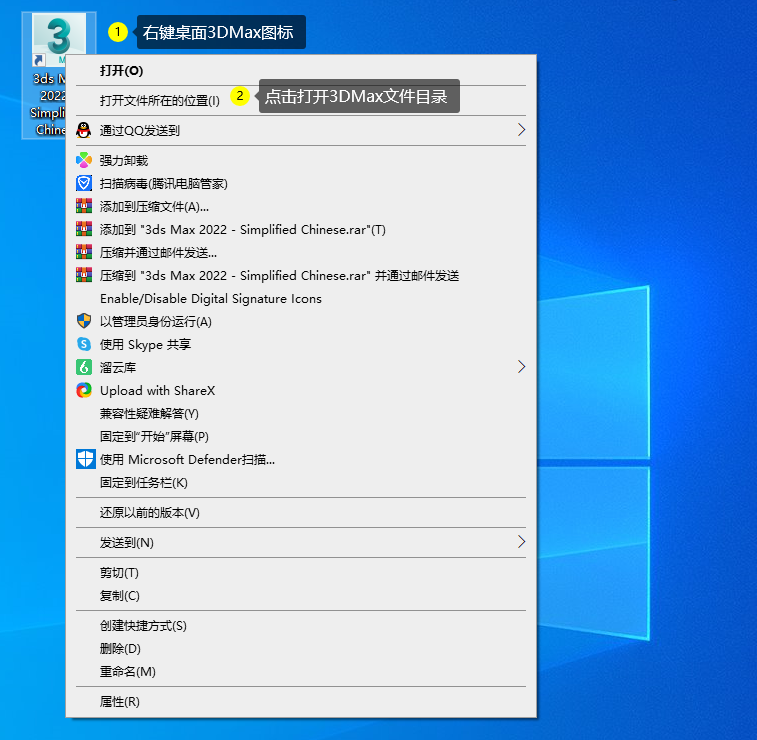
Task: Select 扫描病毒(腾讯电脑管家)
Action: pyautogui.click(x=301, y=183)
